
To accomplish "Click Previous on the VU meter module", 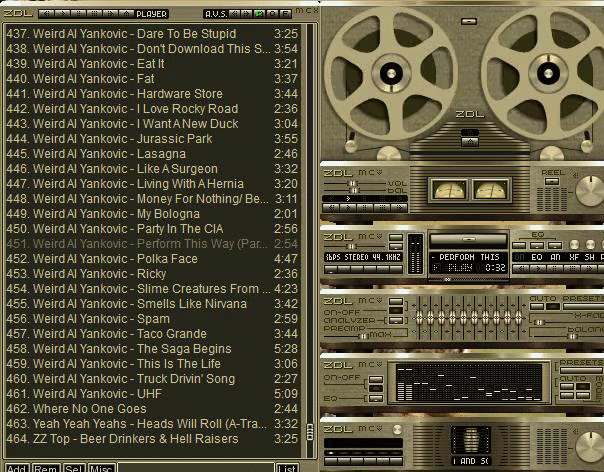I will click(331, 208).
